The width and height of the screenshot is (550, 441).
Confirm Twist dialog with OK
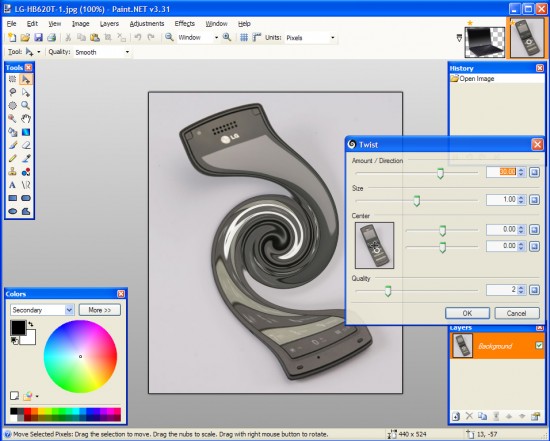(x=467, y=313)
